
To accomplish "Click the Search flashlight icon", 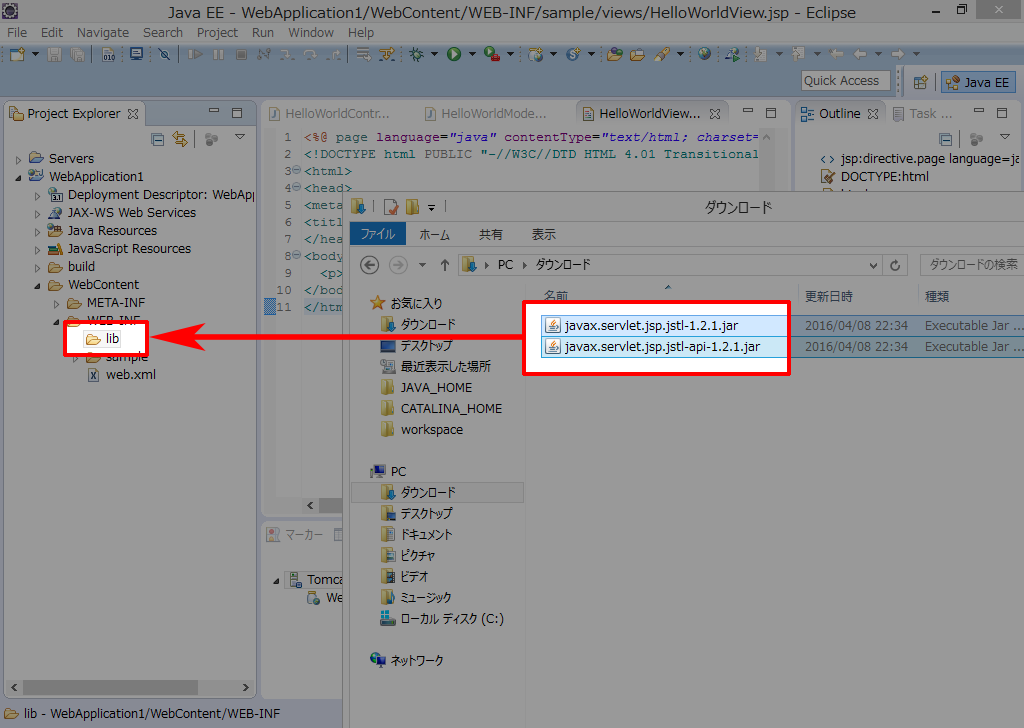I will pyautogui.click(x=662, y=55).
